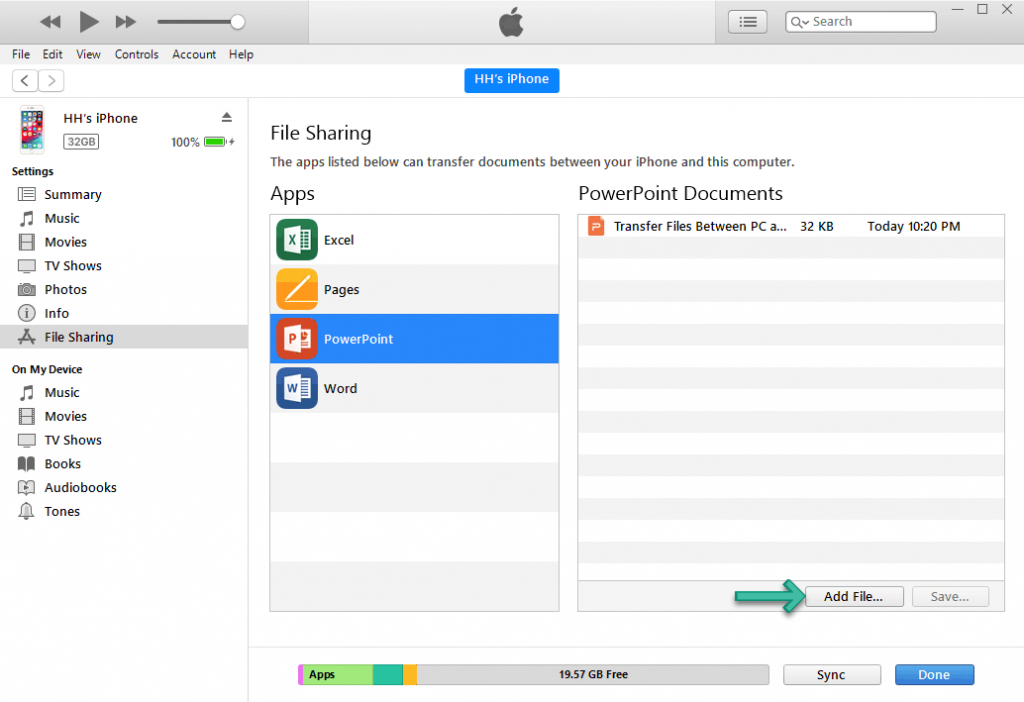Screen dimensions: 1024x702
Task: Click Photos in the Settings sidebar
Action: click(66, 289)
